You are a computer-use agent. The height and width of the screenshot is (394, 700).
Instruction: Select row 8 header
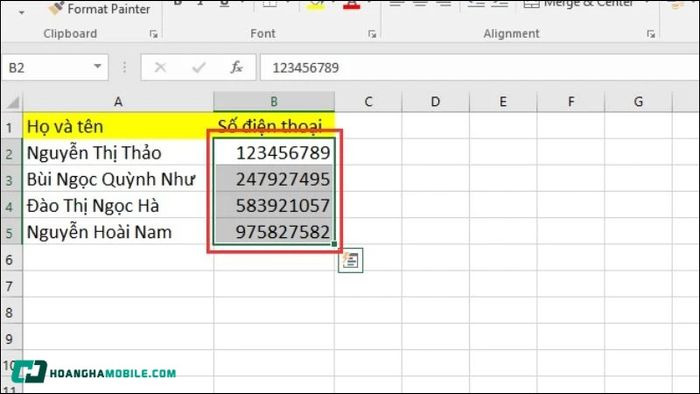pyautogui.click(x=12, y=311)
